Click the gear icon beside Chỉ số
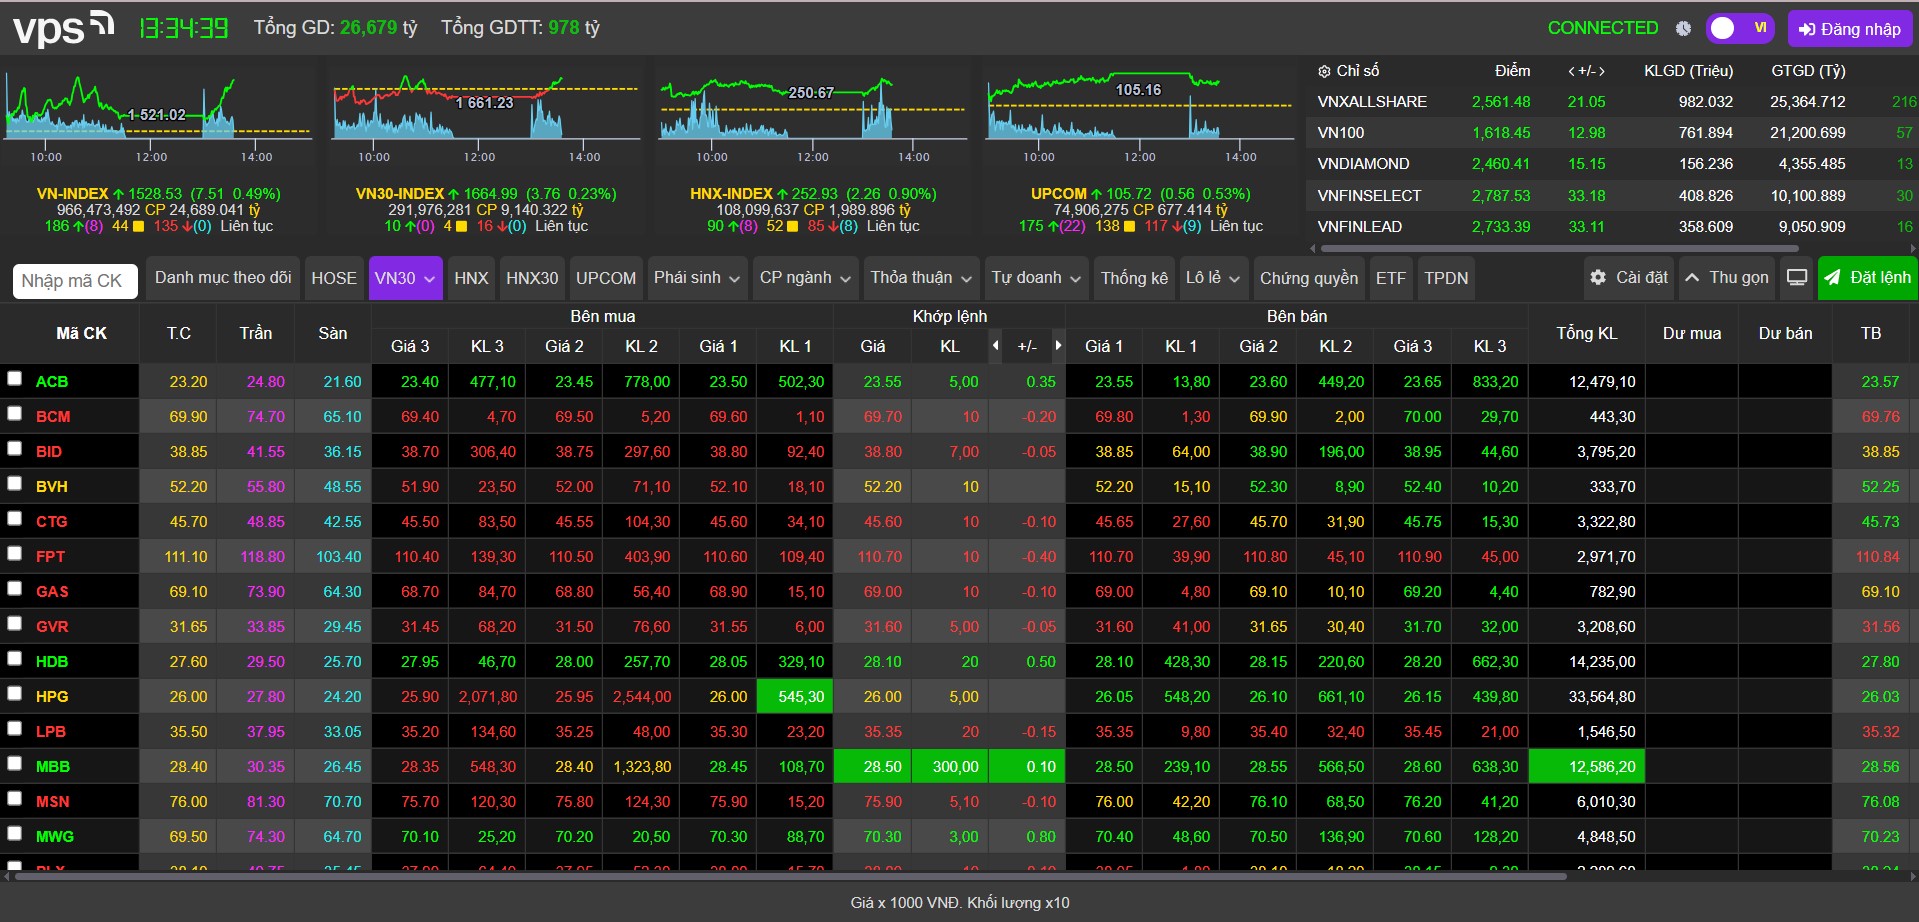Screen dimensions: 1919x922 pyautogui.click(x=1324, y=71)
